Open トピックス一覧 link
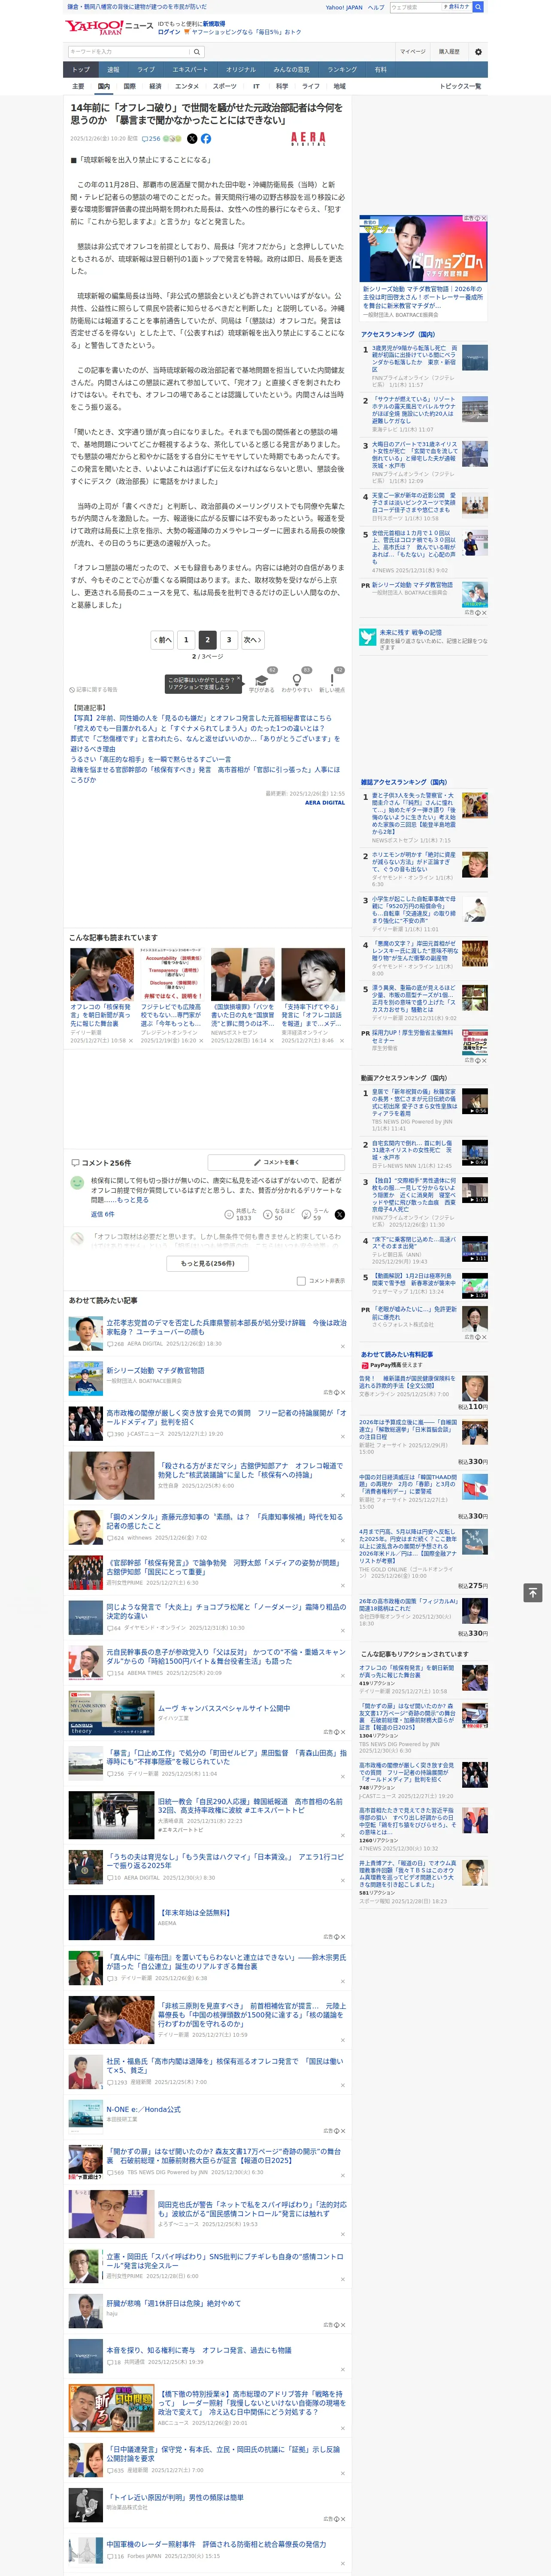 tap(460, 86)
